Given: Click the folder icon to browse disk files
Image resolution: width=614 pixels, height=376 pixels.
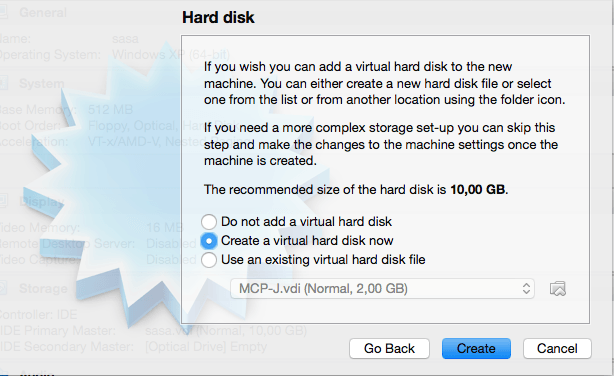Looking at the screenshot, I should point(558,289).
